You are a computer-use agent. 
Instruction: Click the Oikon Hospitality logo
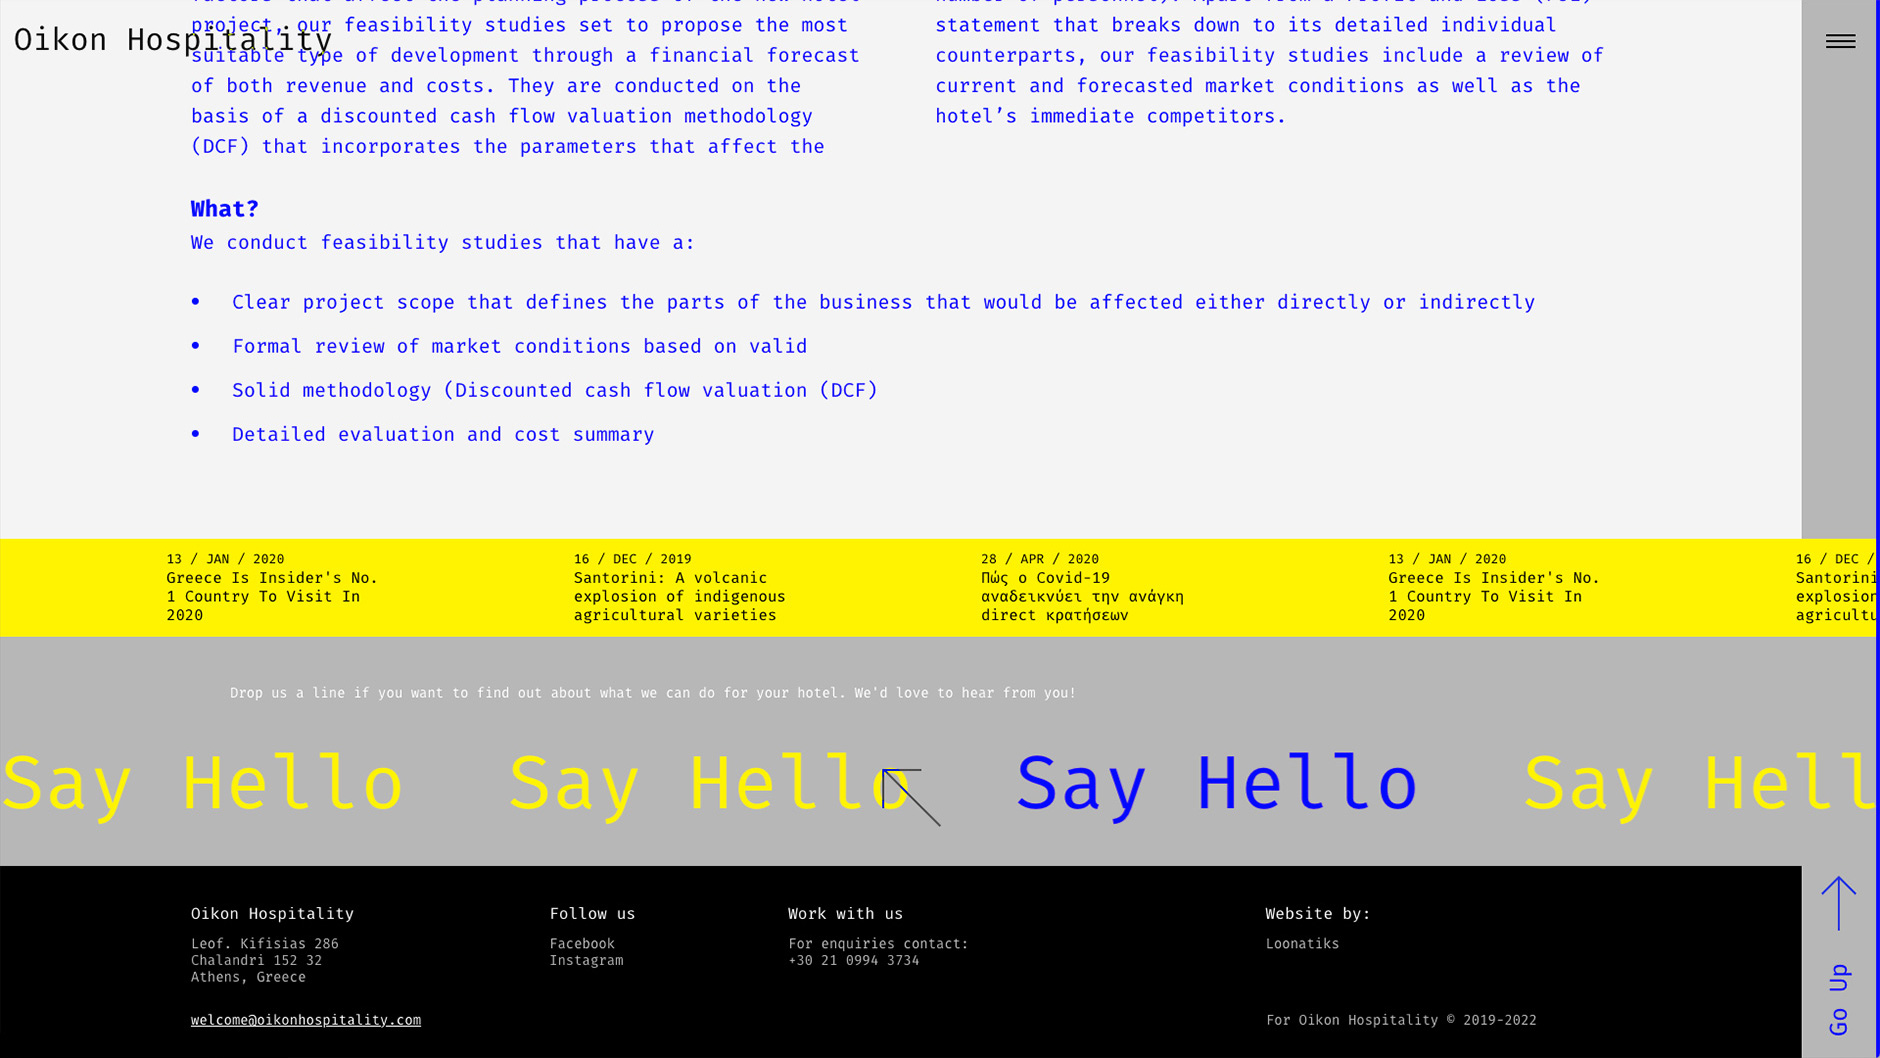(172, 40)
